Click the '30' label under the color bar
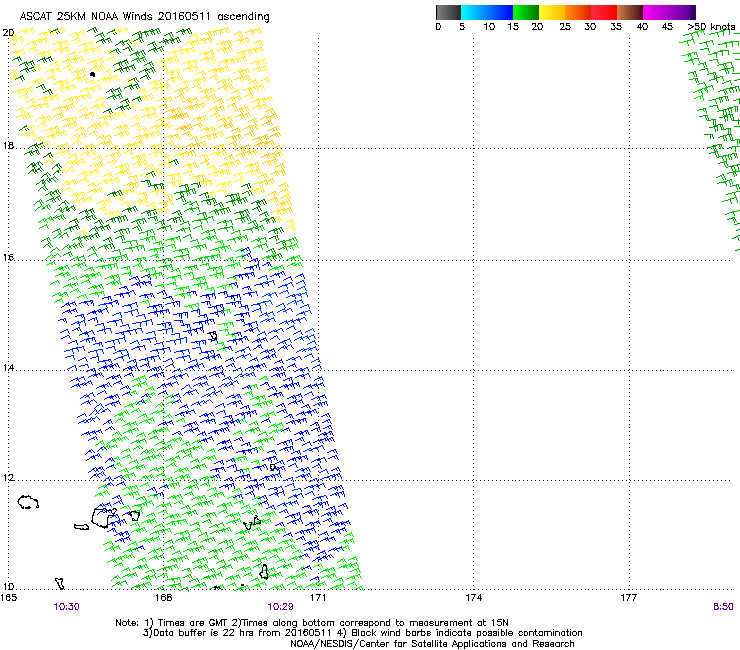 pos(590,27)
